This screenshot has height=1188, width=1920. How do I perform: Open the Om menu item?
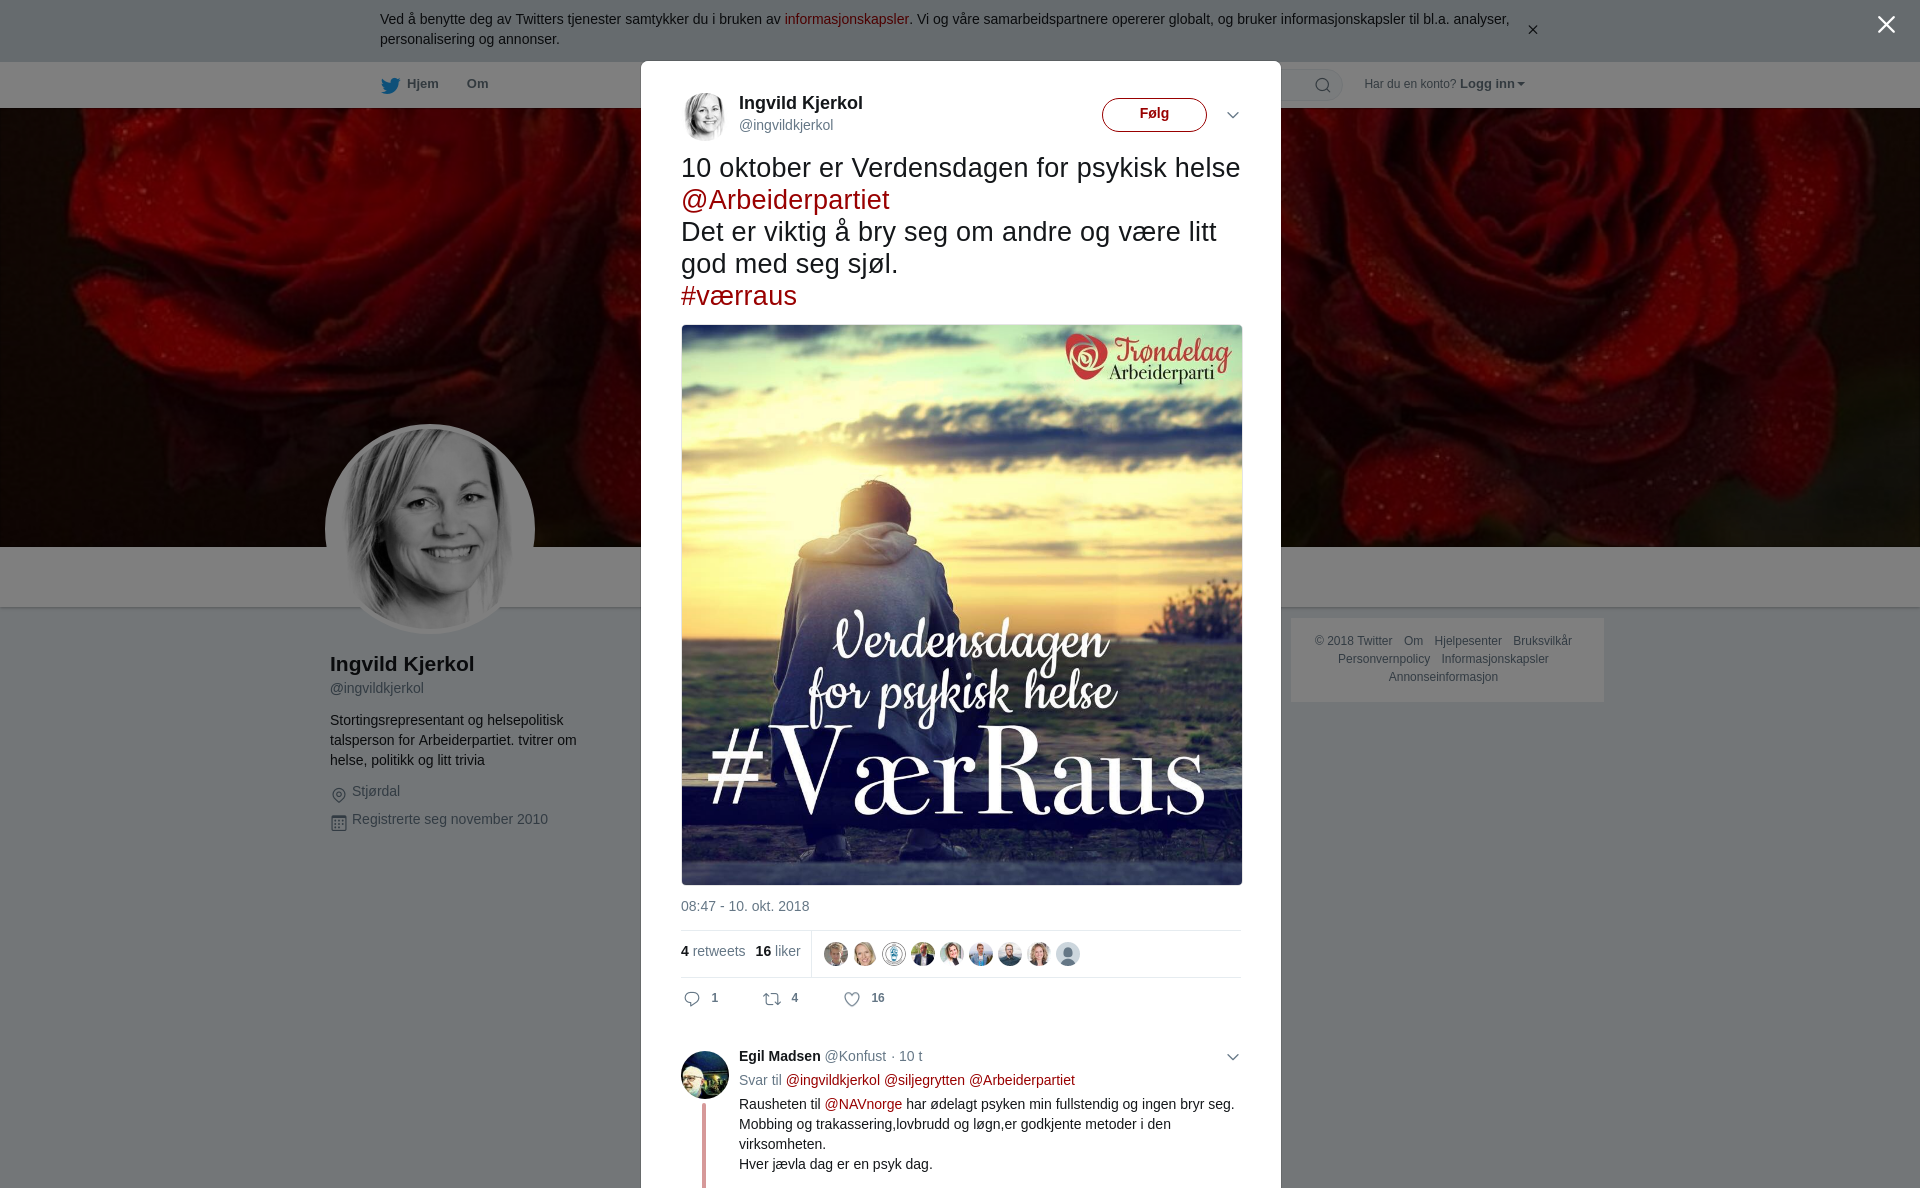coord(477,84)
